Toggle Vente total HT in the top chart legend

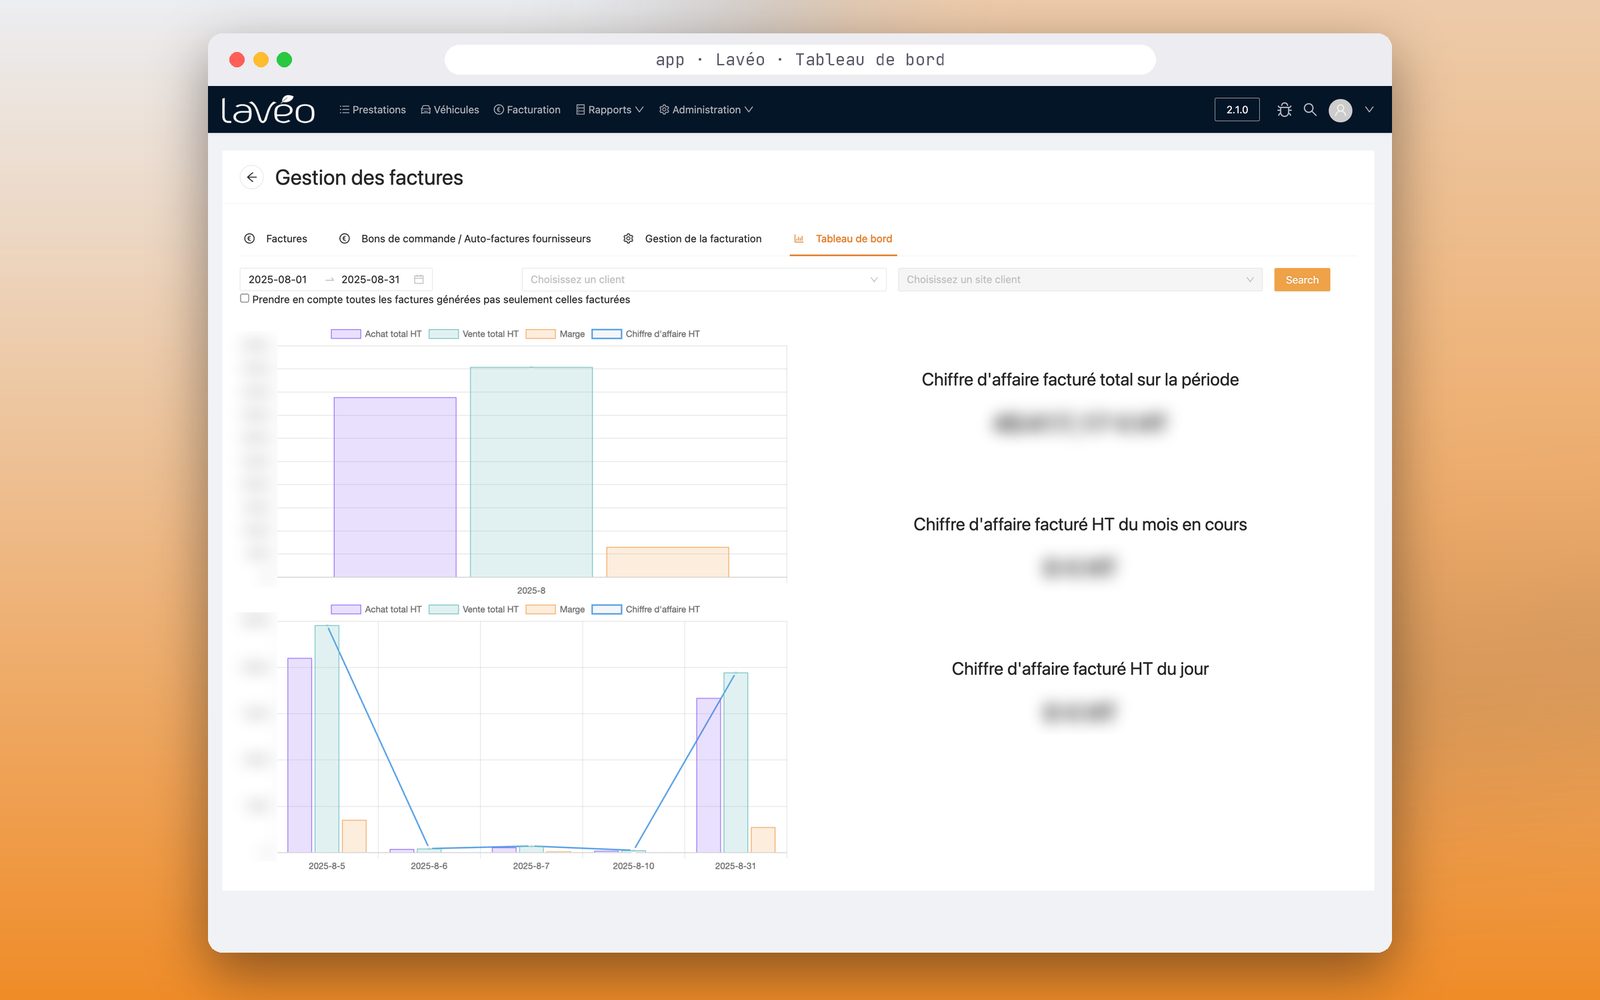[x=474, y=334]
